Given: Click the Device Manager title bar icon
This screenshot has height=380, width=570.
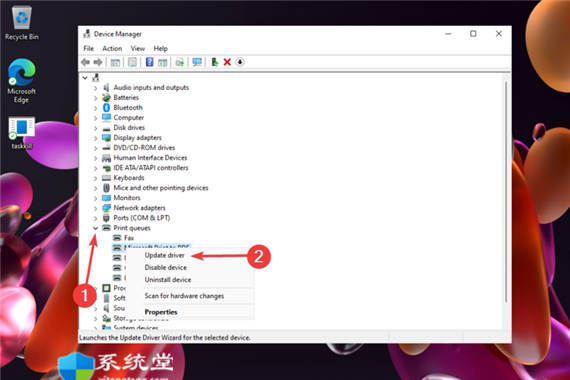Looking at the screenshot, I should click(x=87, y=34).
